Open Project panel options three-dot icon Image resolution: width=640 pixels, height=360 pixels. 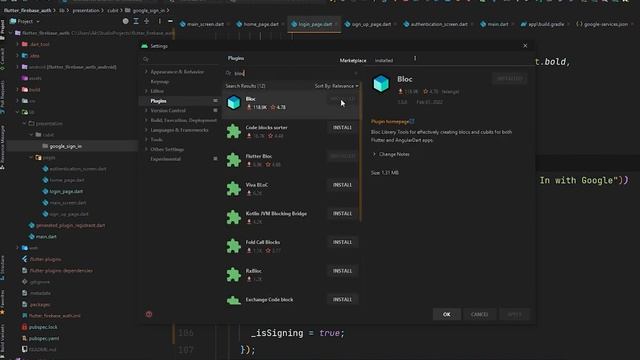[x=160, y=21]
